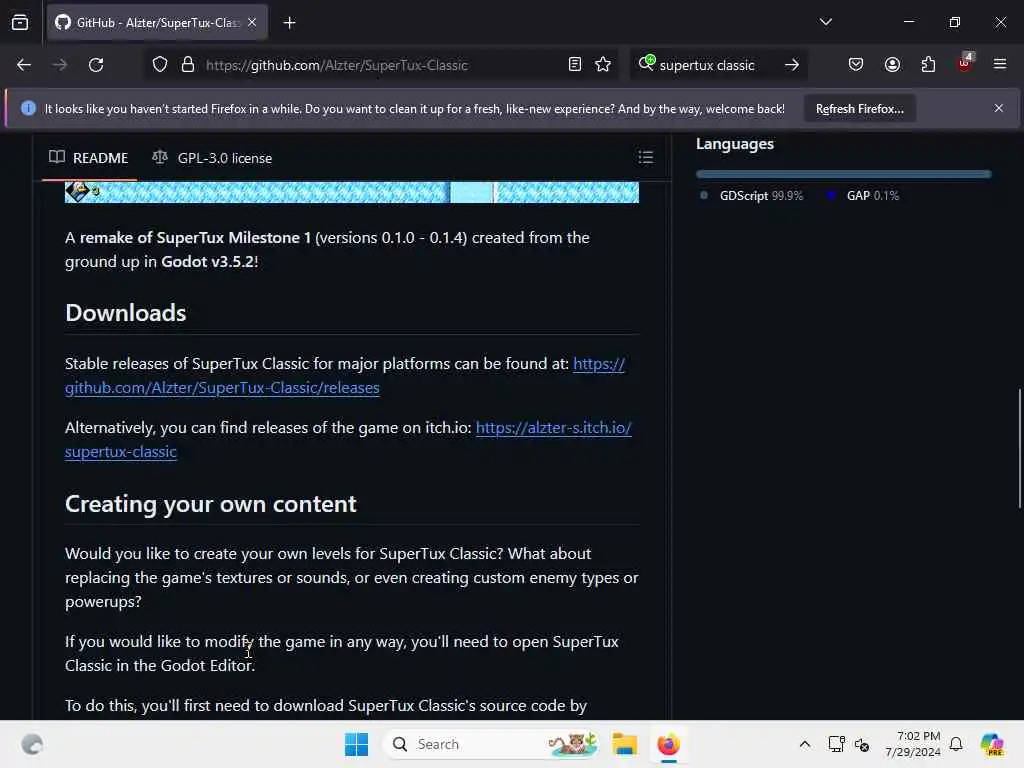1024x768 pixels.
Task: Open the notifications bell
Action: point(956,744)
